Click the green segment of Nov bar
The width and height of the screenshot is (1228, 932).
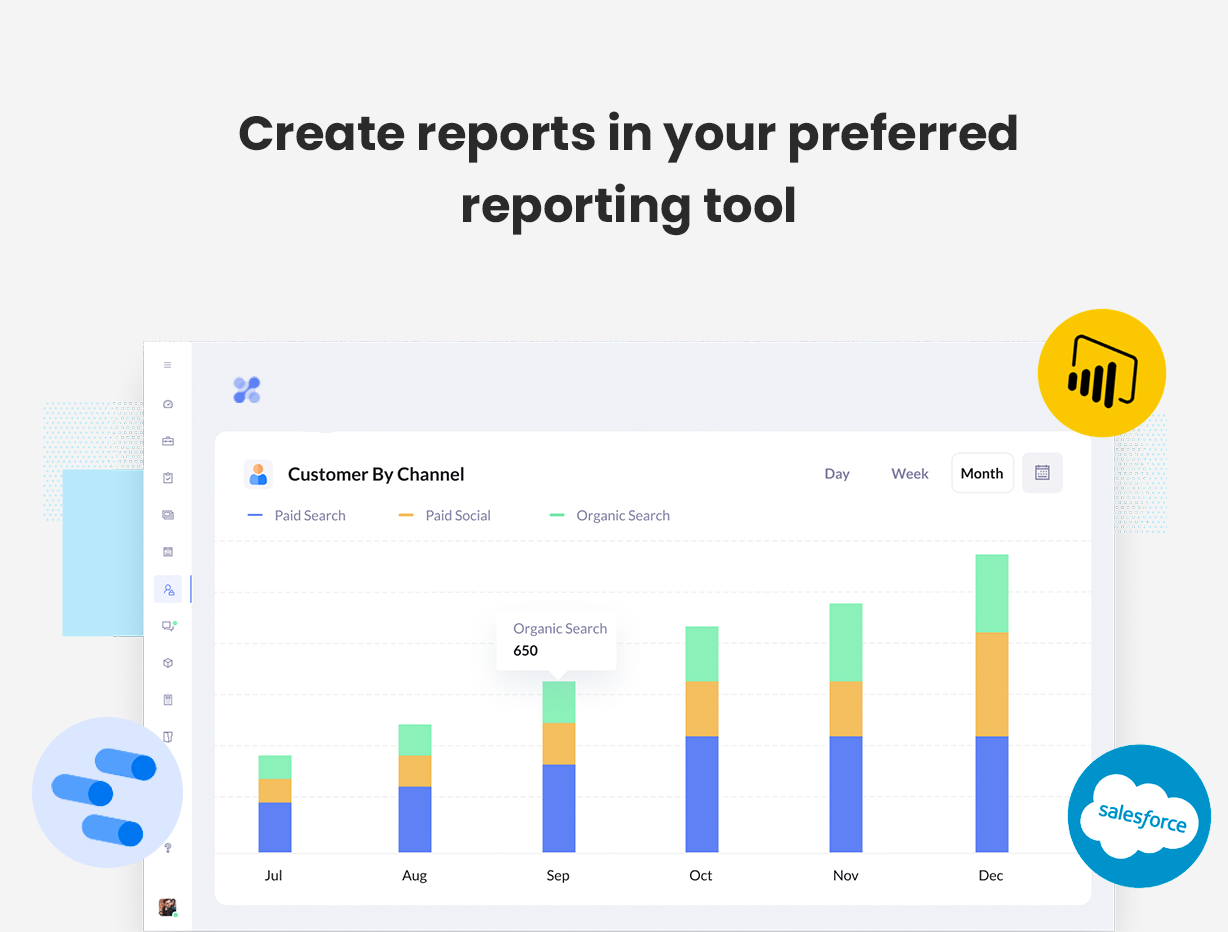[x=846, y=643]
